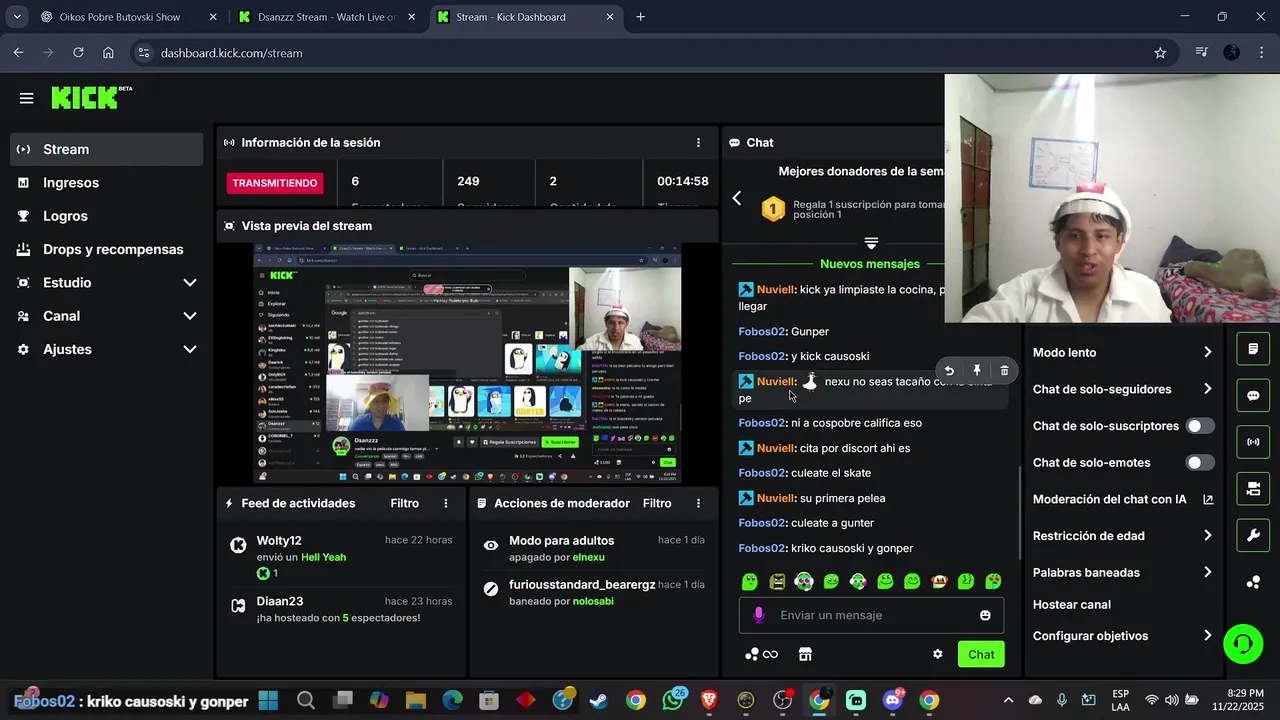Select the wrench tools icon in right sidebar

point(1253,535)
